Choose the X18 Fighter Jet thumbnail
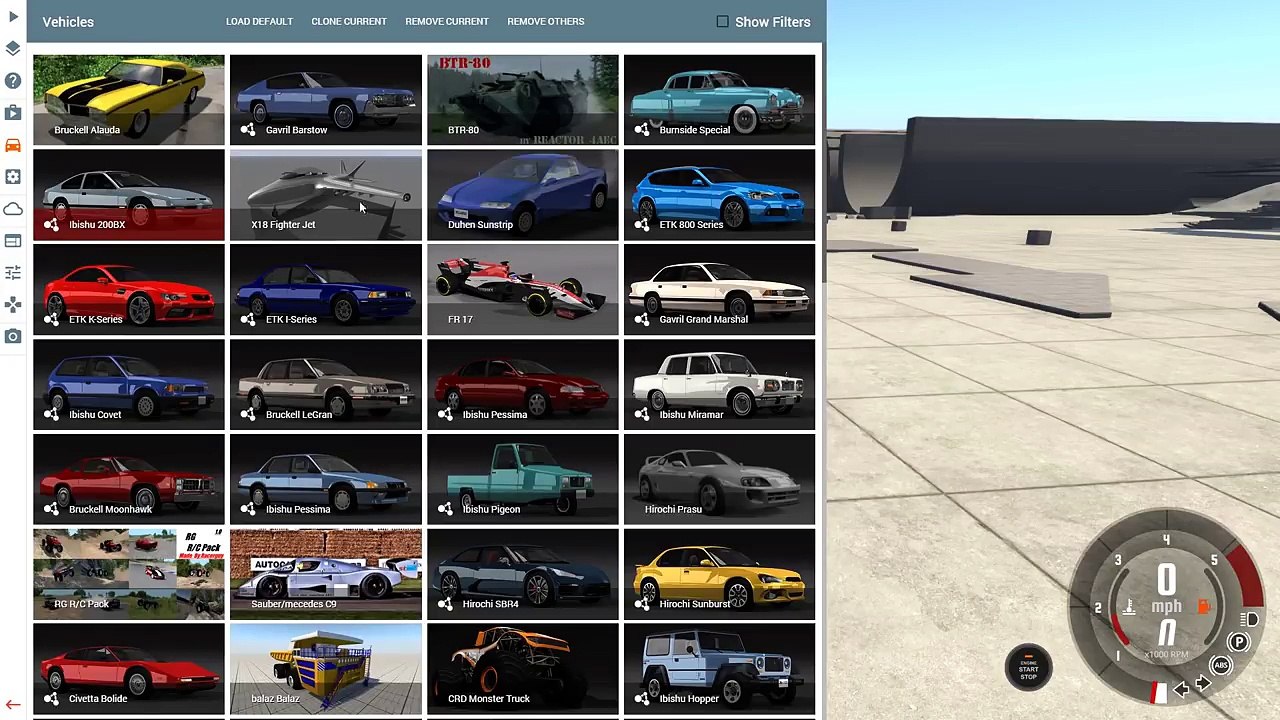The width and height of the screenshot is (1280, 720). 326,195
